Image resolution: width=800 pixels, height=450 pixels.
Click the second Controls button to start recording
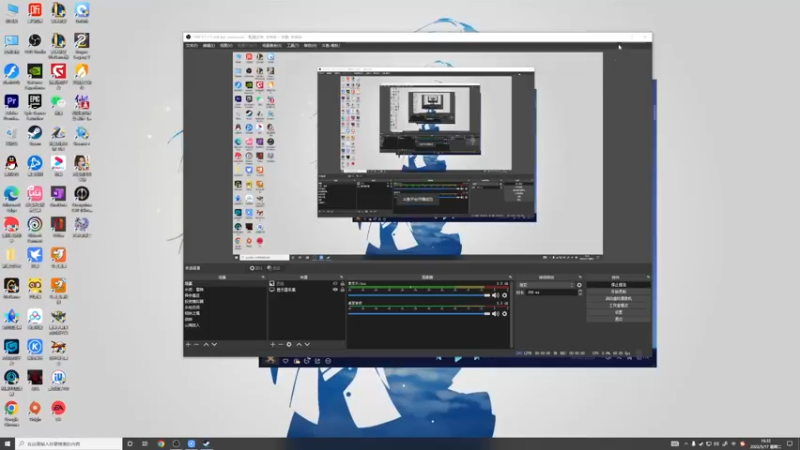[618, 292]
